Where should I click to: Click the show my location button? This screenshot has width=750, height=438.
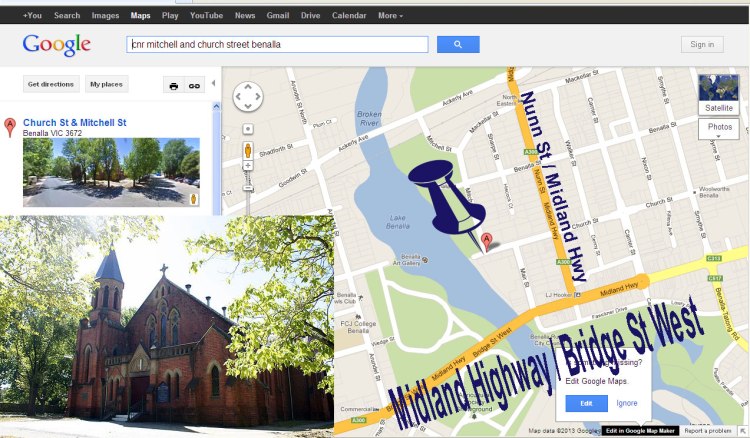tap(248, 129)
